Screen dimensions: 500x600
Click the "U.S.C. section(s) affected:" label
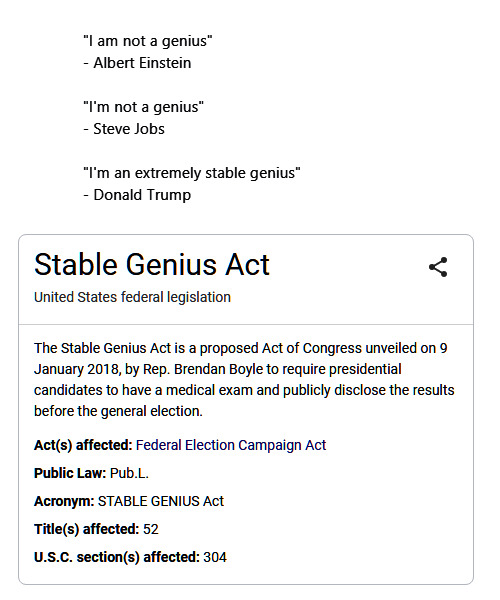117,557
